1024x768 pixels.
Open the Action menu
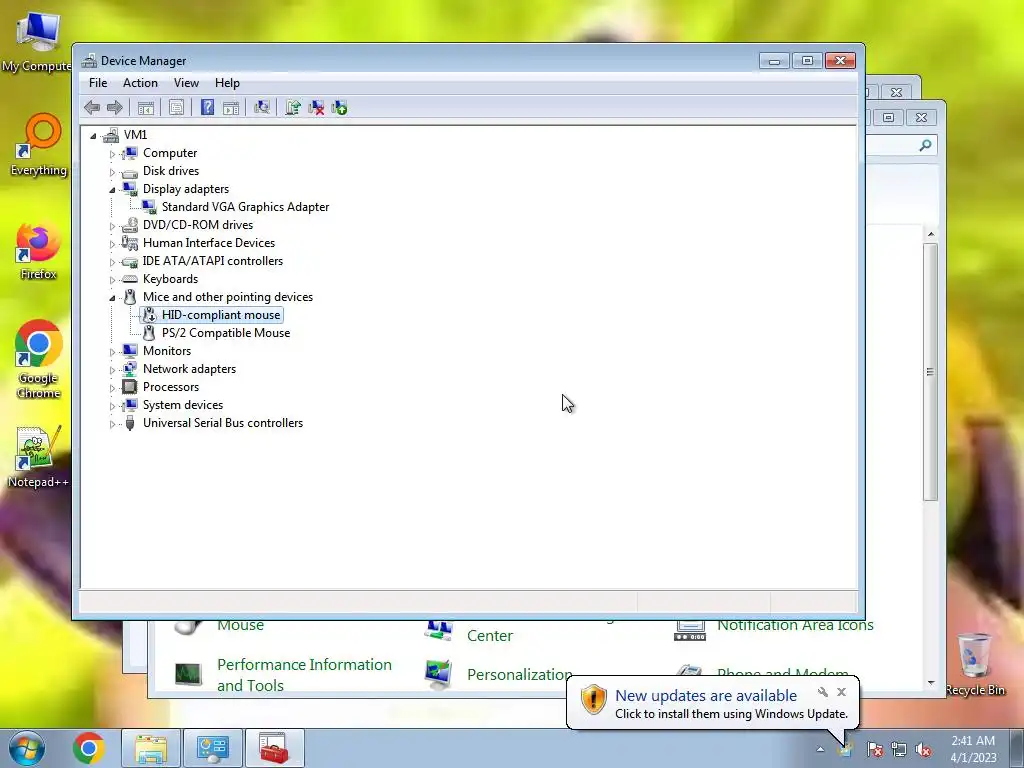(x=140, y=83)
